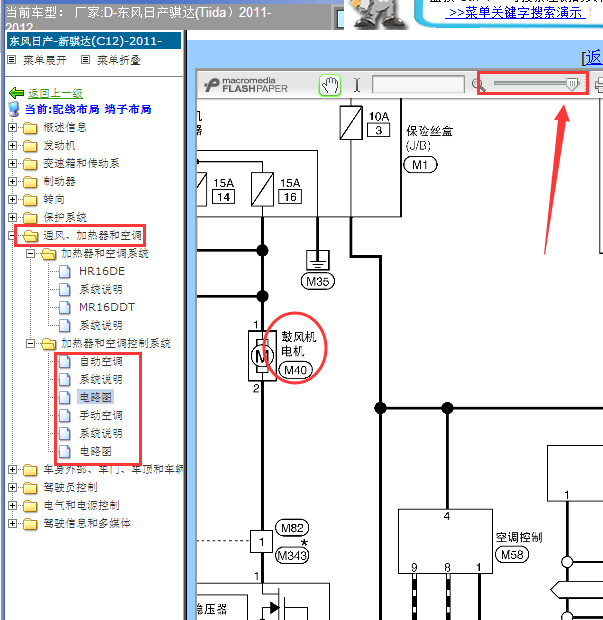Click the 保护系统 folder icon

point(30,218)
